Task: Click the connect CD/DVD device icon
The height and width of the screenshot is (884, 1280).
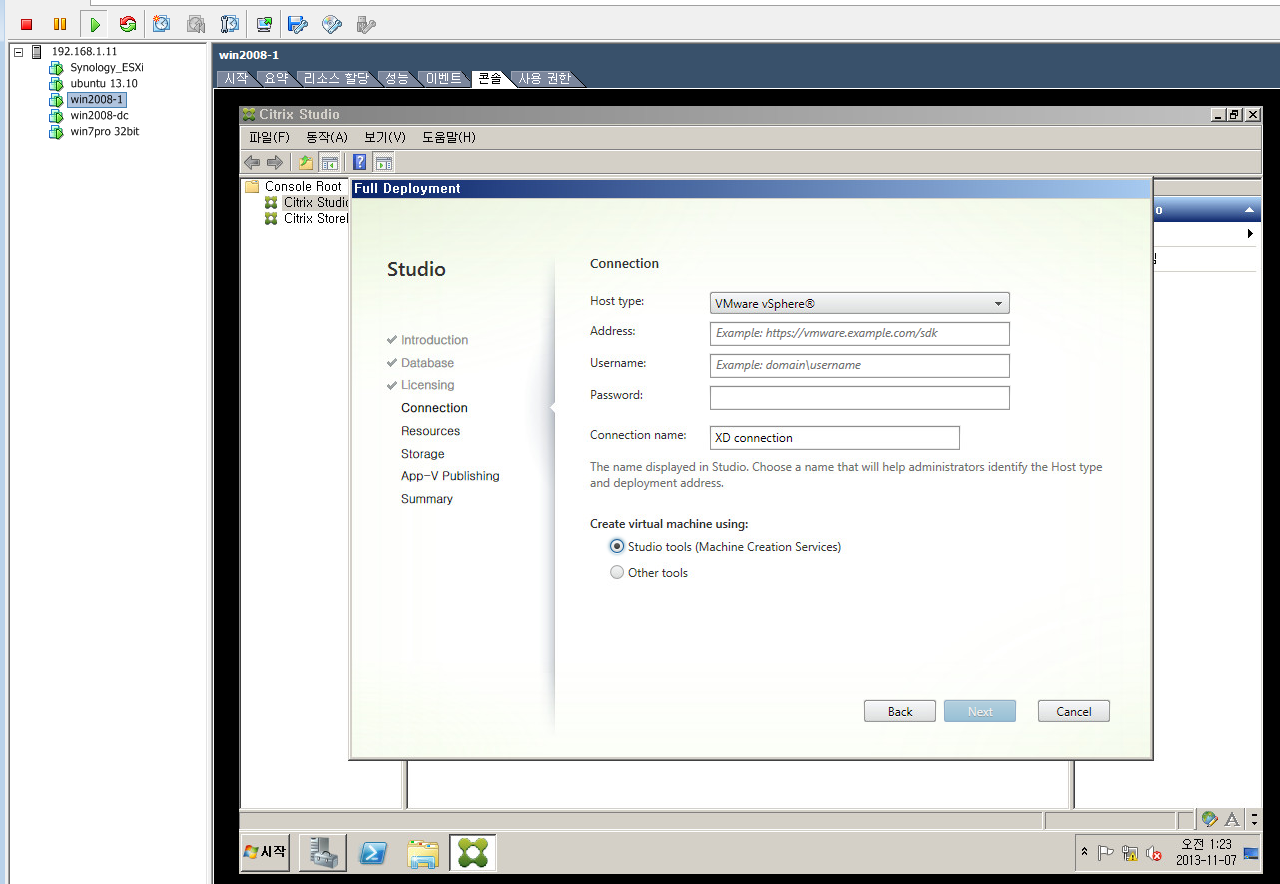Action: coord(332,24)
